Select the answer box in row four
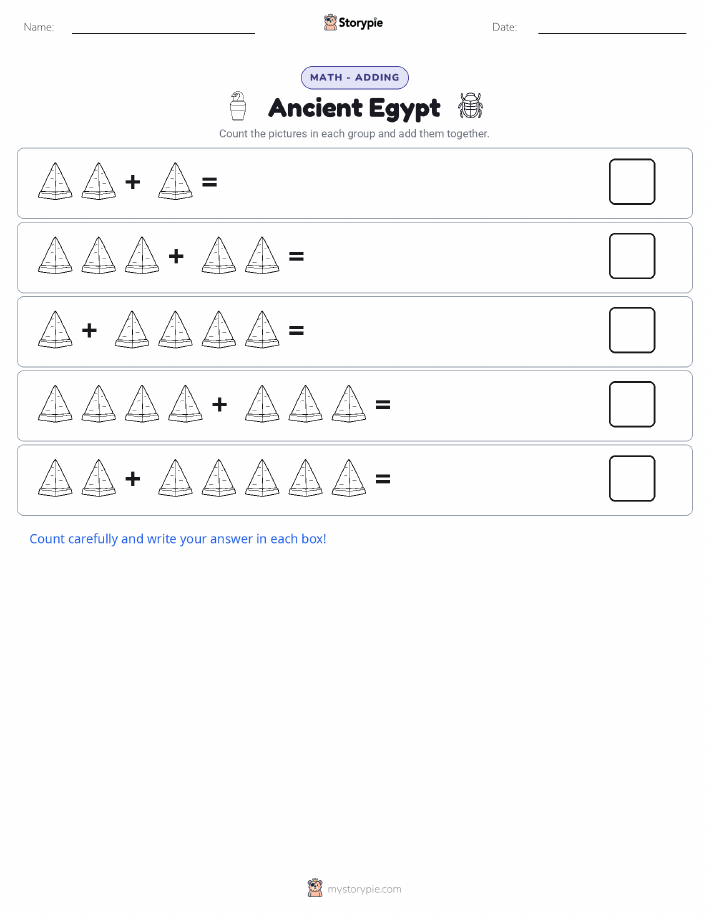The image size is (709, 917). click(632, 404)
